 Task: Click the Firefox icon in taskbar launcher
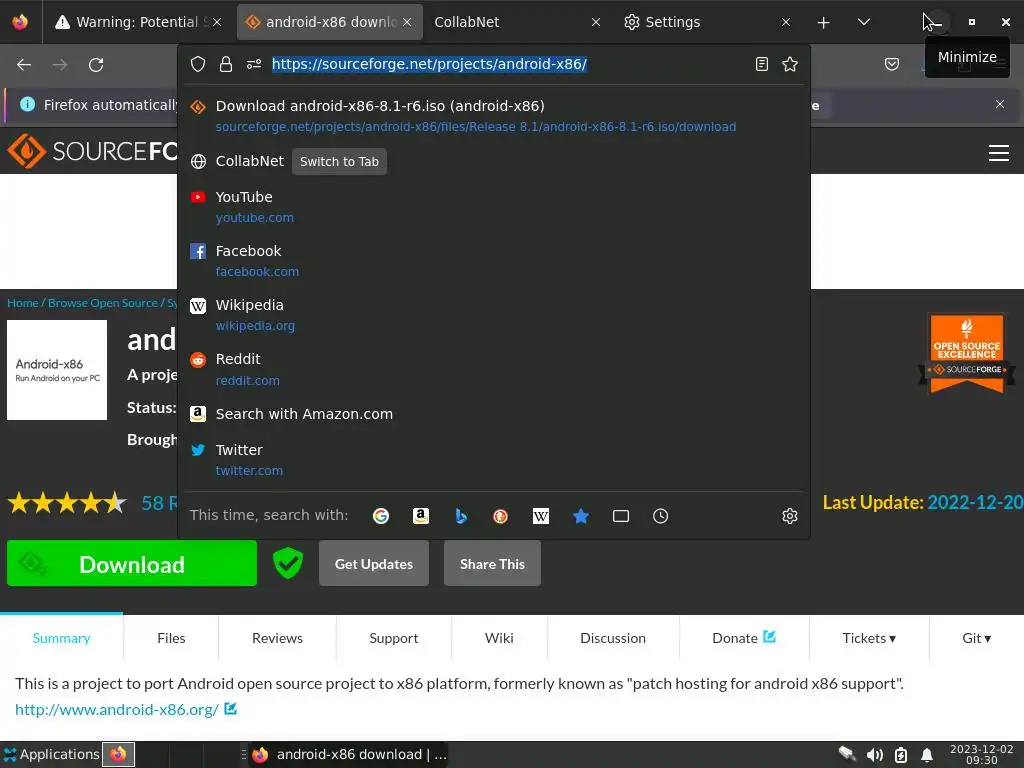pos(118,754)
